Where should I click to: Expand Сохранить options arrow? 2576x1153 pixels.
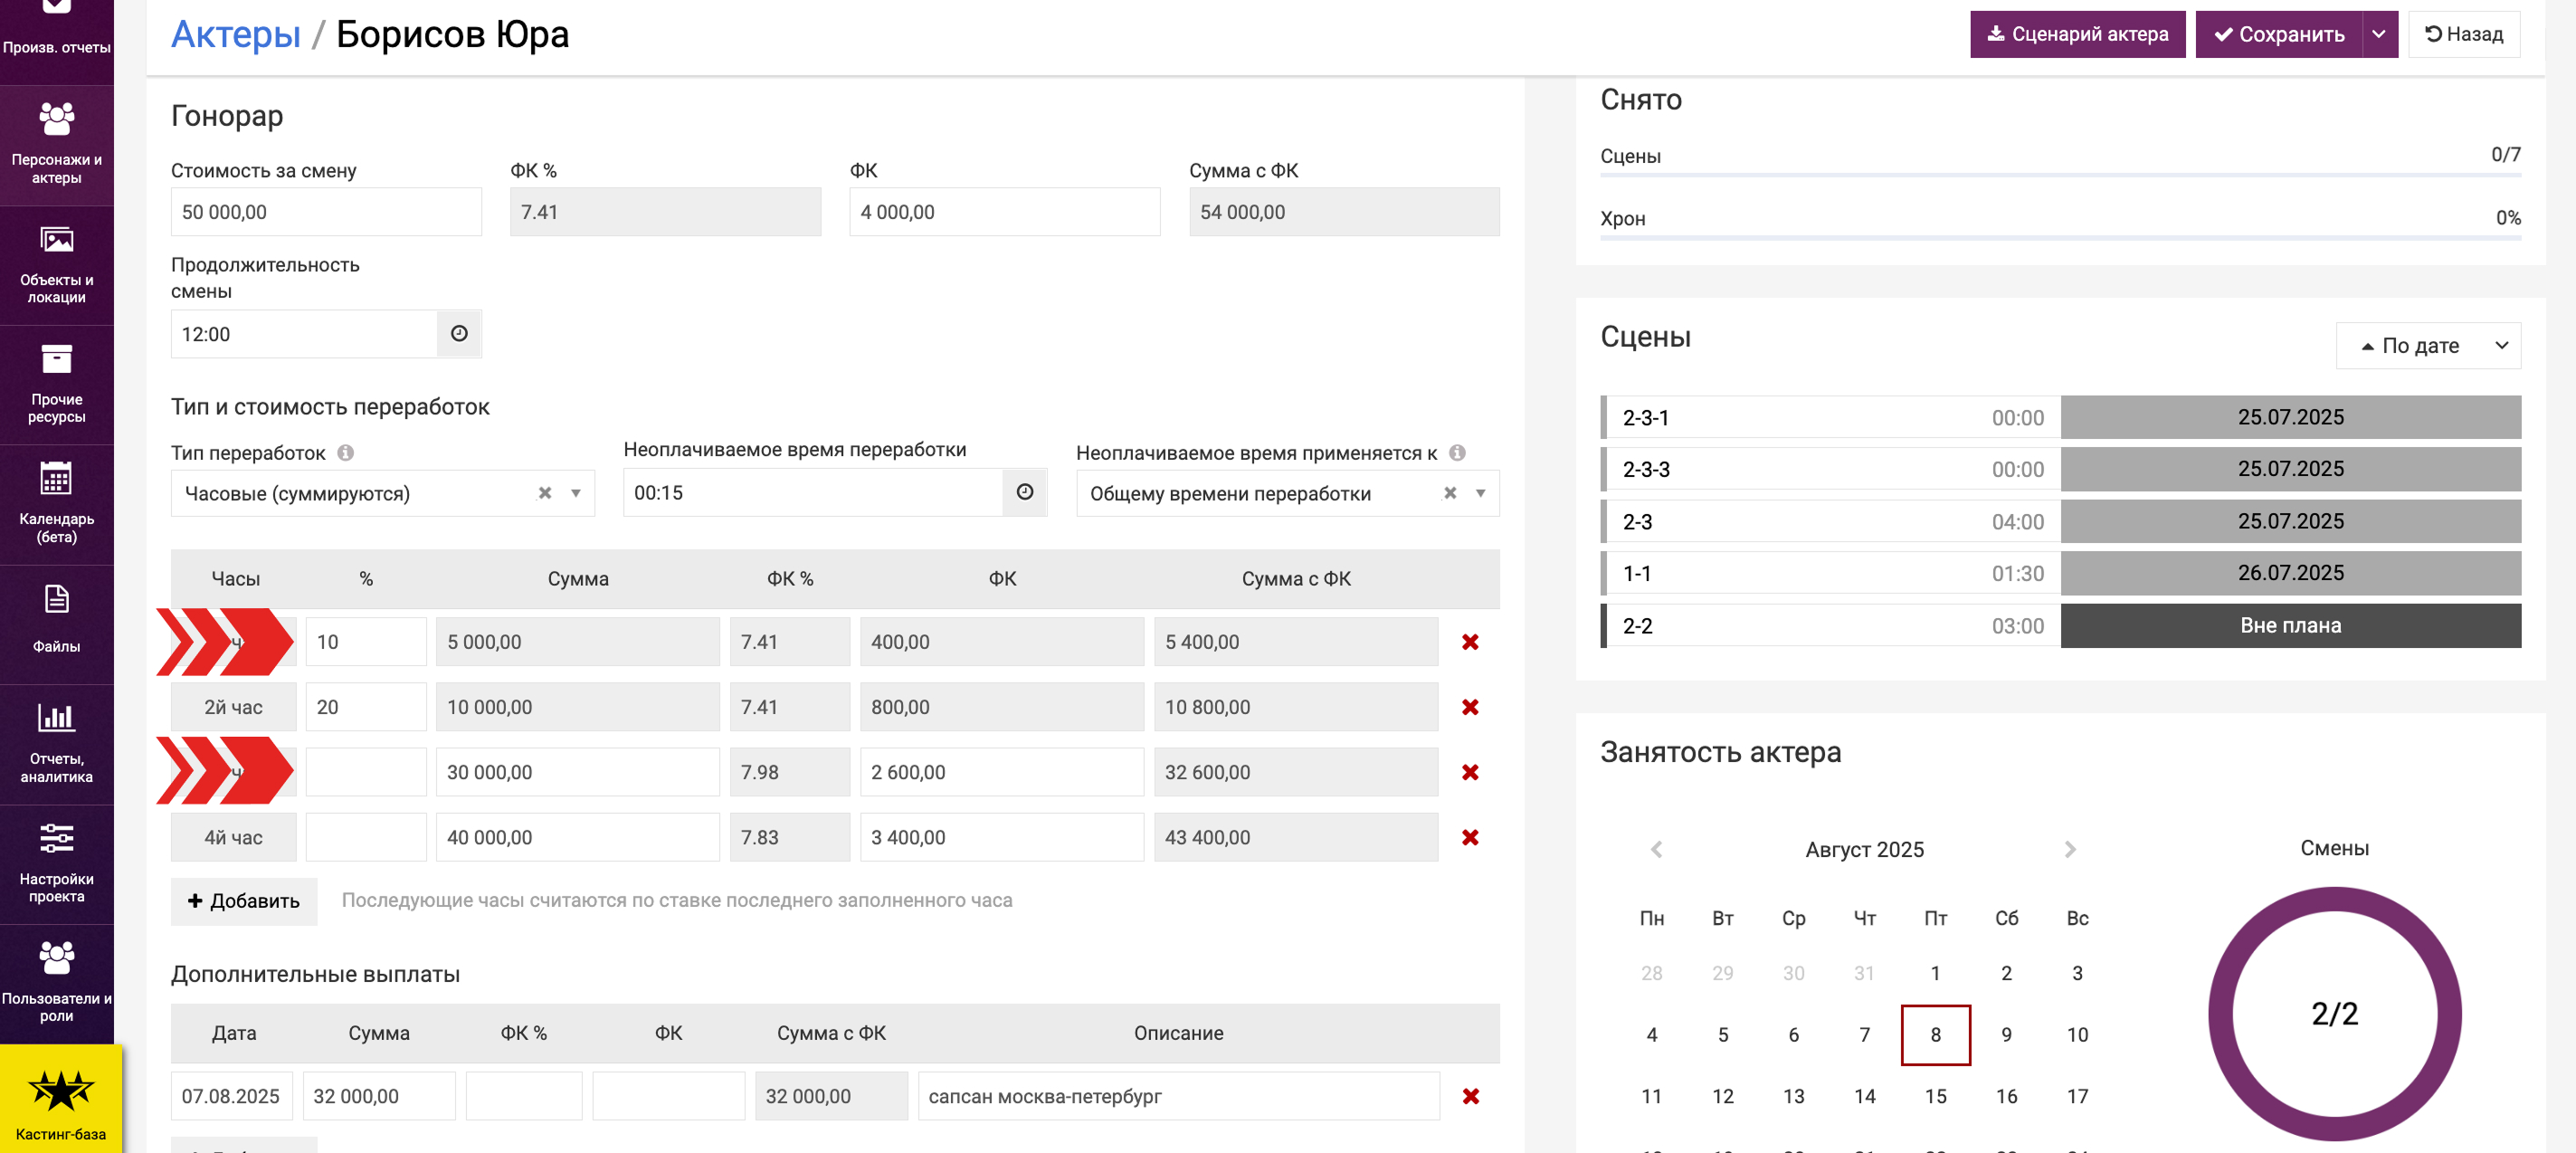click(2379, 34)
